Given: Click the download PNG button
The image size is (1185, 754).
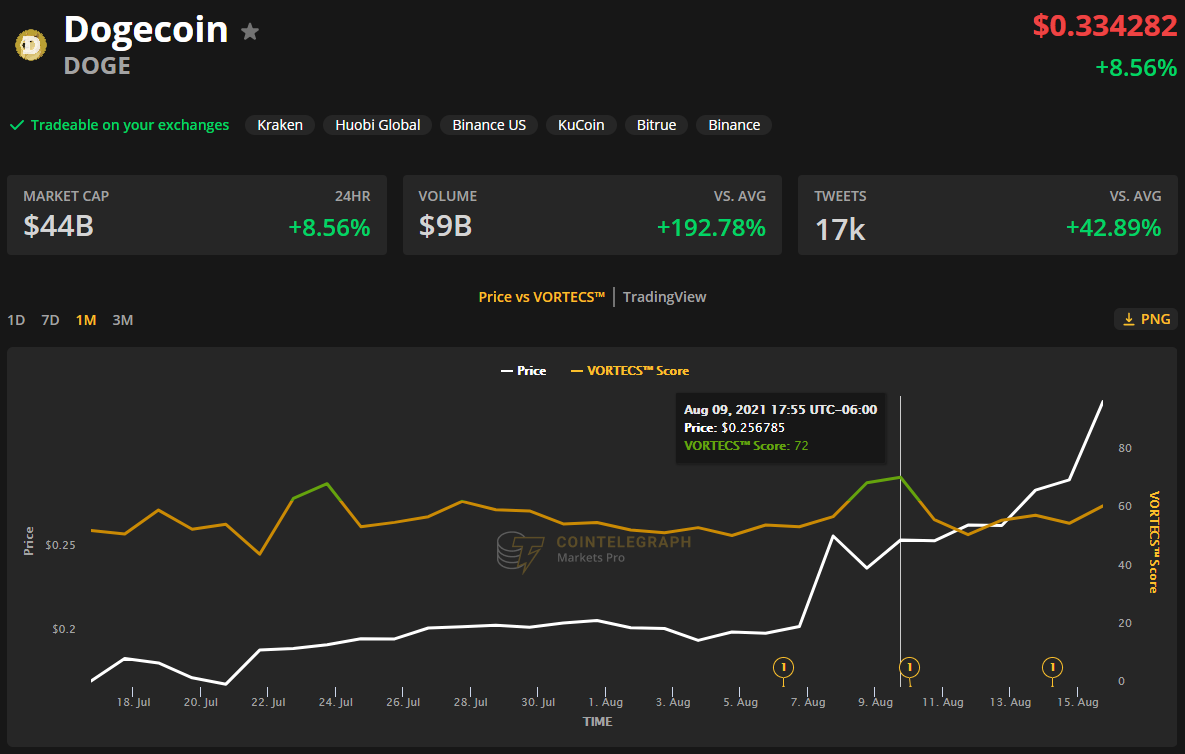Looking at the screenshot, I should pyautogui.click(x=1146, y=319).
